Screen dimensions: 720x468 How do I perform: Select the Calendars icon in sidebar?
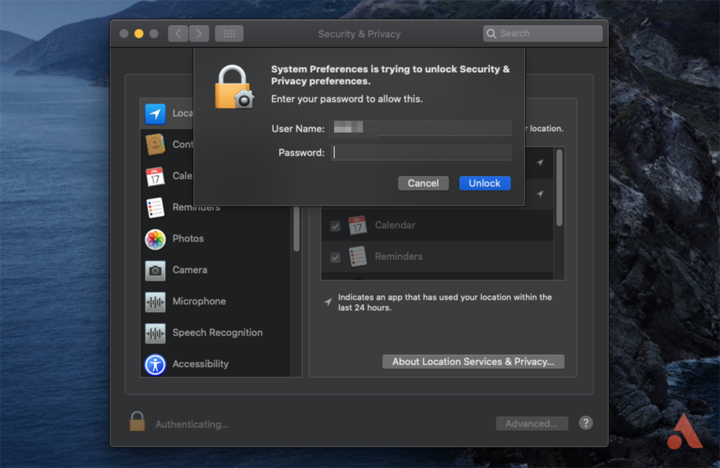[155, 176]
